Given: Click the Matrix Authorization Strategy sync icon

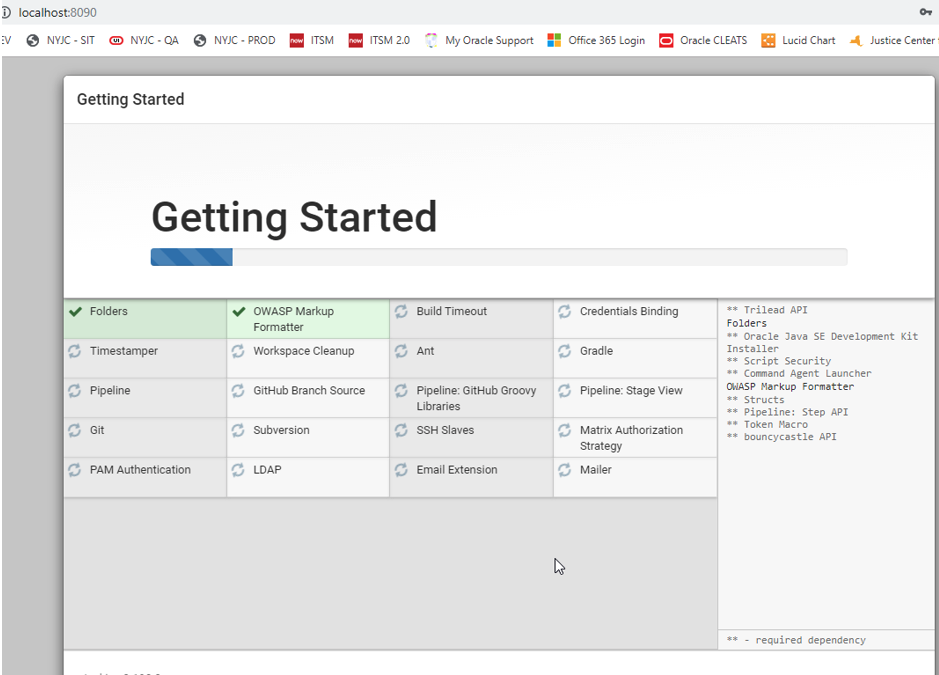Looking at the screenshot, I should [564, 430].
